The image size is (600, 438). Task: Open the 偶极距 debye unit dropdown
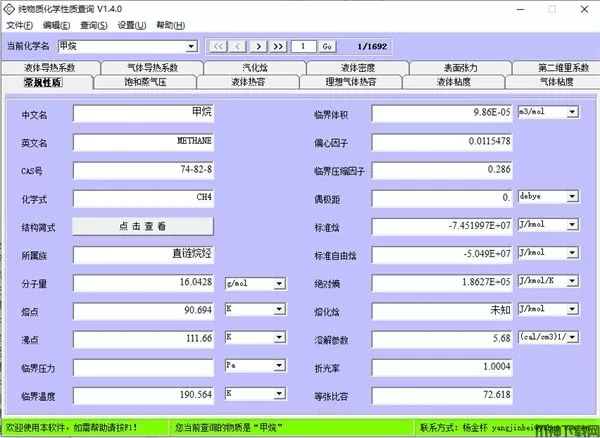pyautogui.click(x=572, y=197)
